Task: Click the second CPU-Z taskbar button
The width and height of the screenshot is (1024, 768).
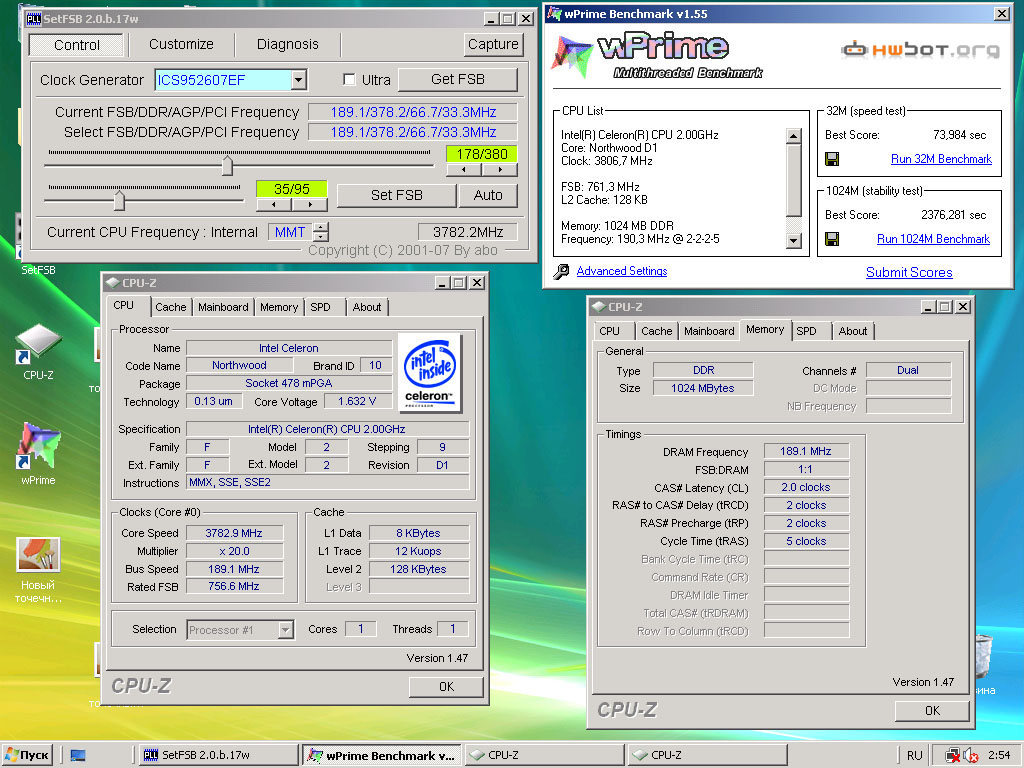Action: 707,756
